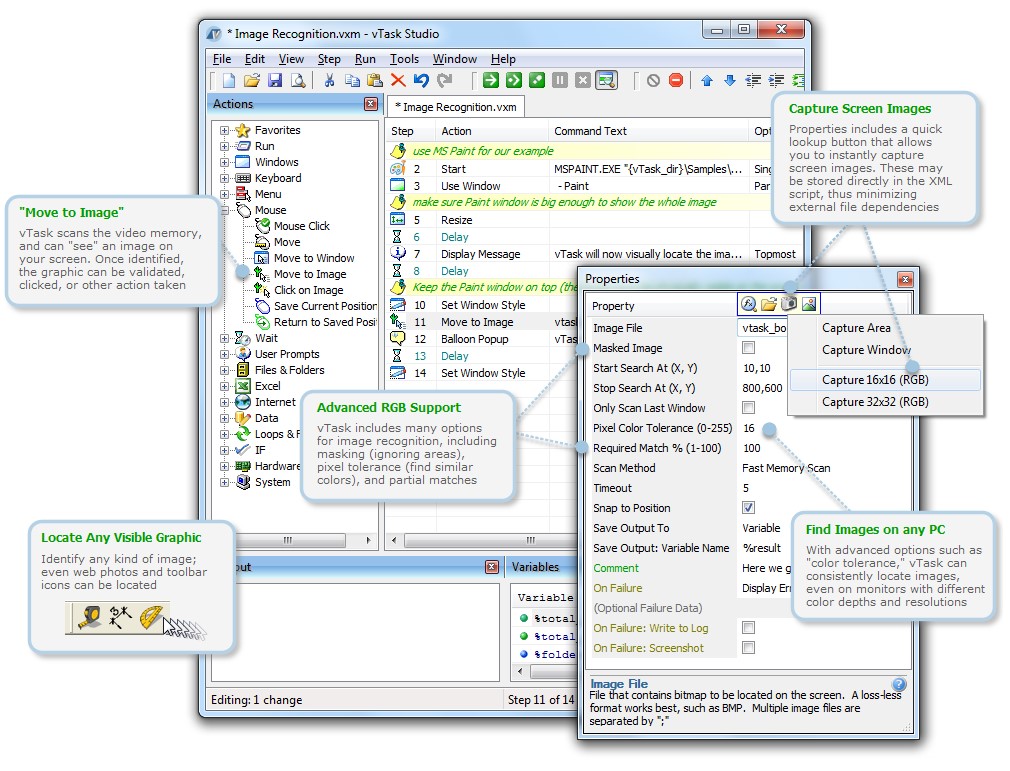Click the Cut scissors icon
Image resolution: width=1010 pixels, height=771 pixels.
[329, 81]
